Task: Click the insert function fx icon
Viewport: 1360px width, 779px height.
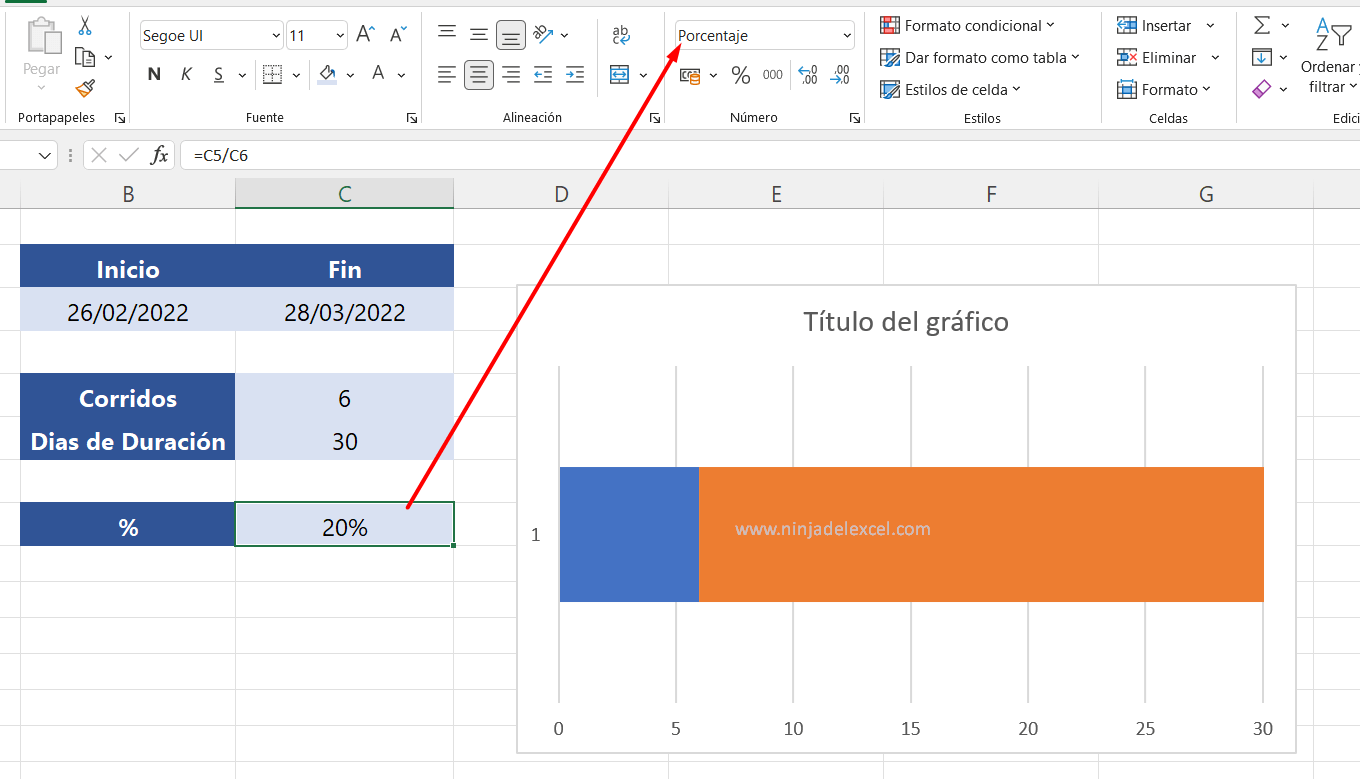Action: [159, 155]
